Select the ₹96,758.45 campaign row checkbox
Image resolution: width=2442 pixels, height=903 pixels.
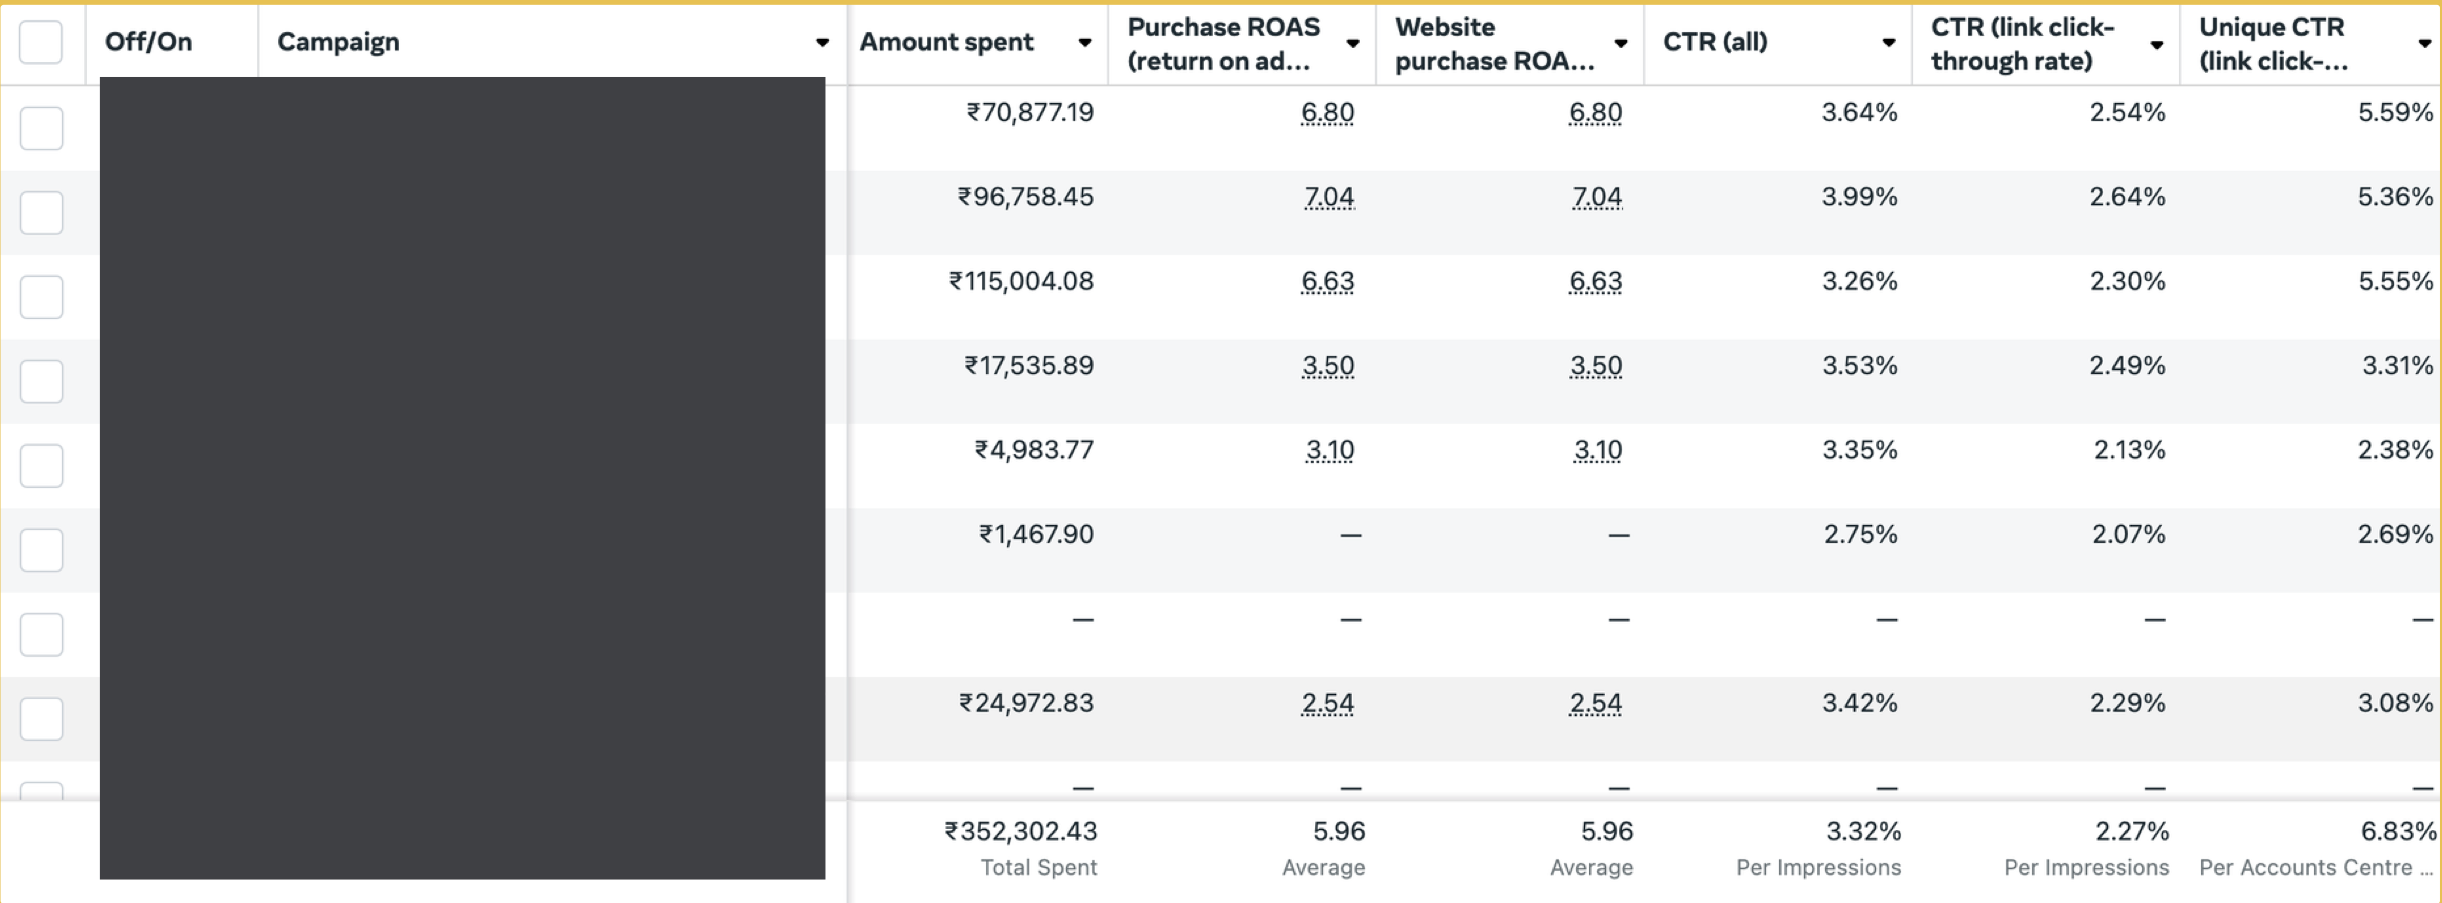coord(41,212)
